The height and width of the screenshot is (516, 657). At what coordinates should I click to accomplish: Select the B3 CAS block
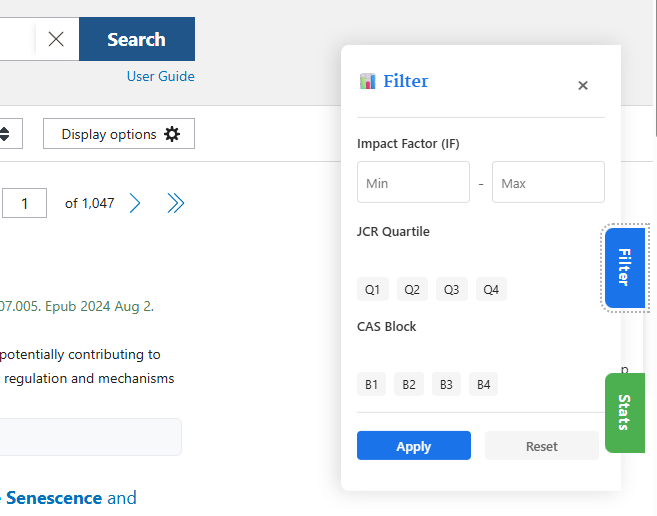(446, 384)
